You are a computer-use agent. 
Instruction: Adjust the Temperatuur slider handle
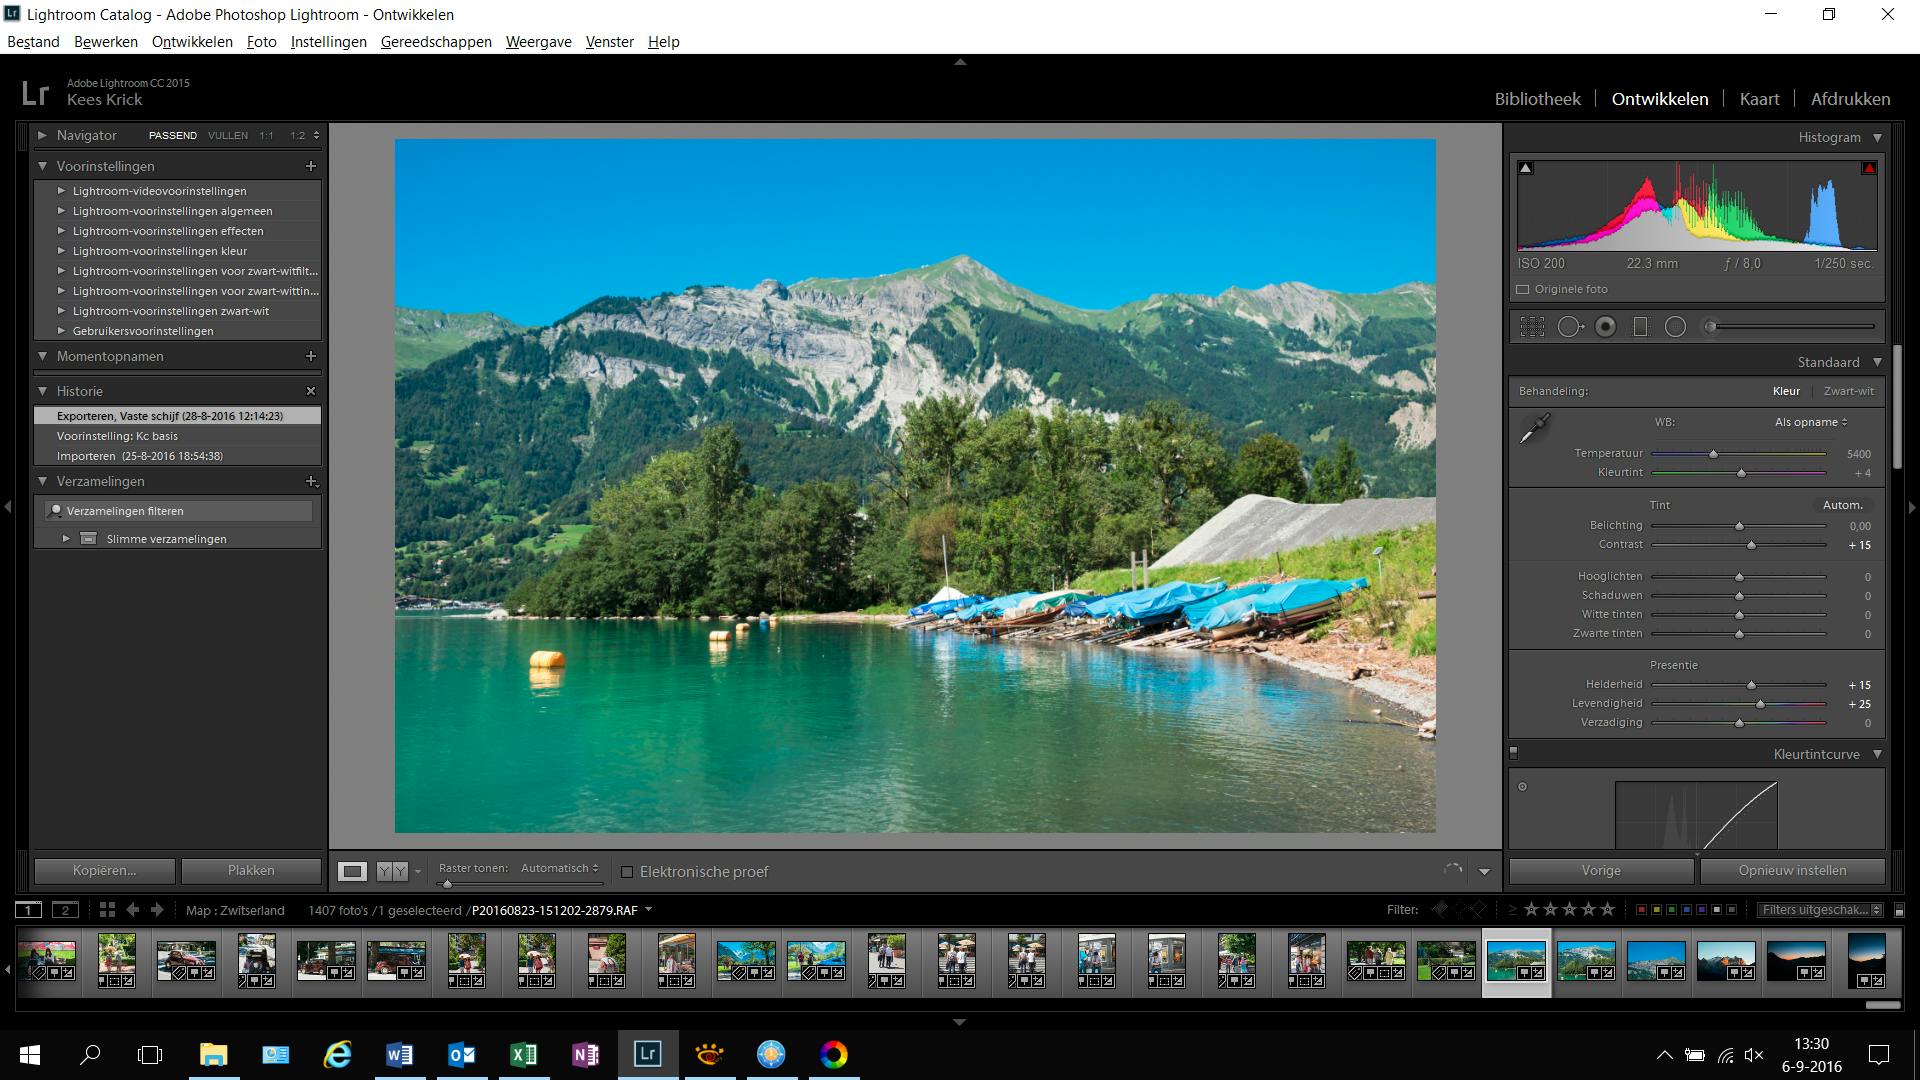1713,454
